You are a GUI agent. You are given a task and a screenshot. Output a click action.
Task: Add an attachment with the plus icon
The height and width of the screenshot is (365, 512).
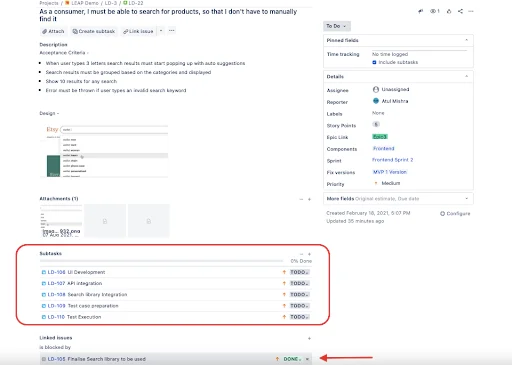309,199
